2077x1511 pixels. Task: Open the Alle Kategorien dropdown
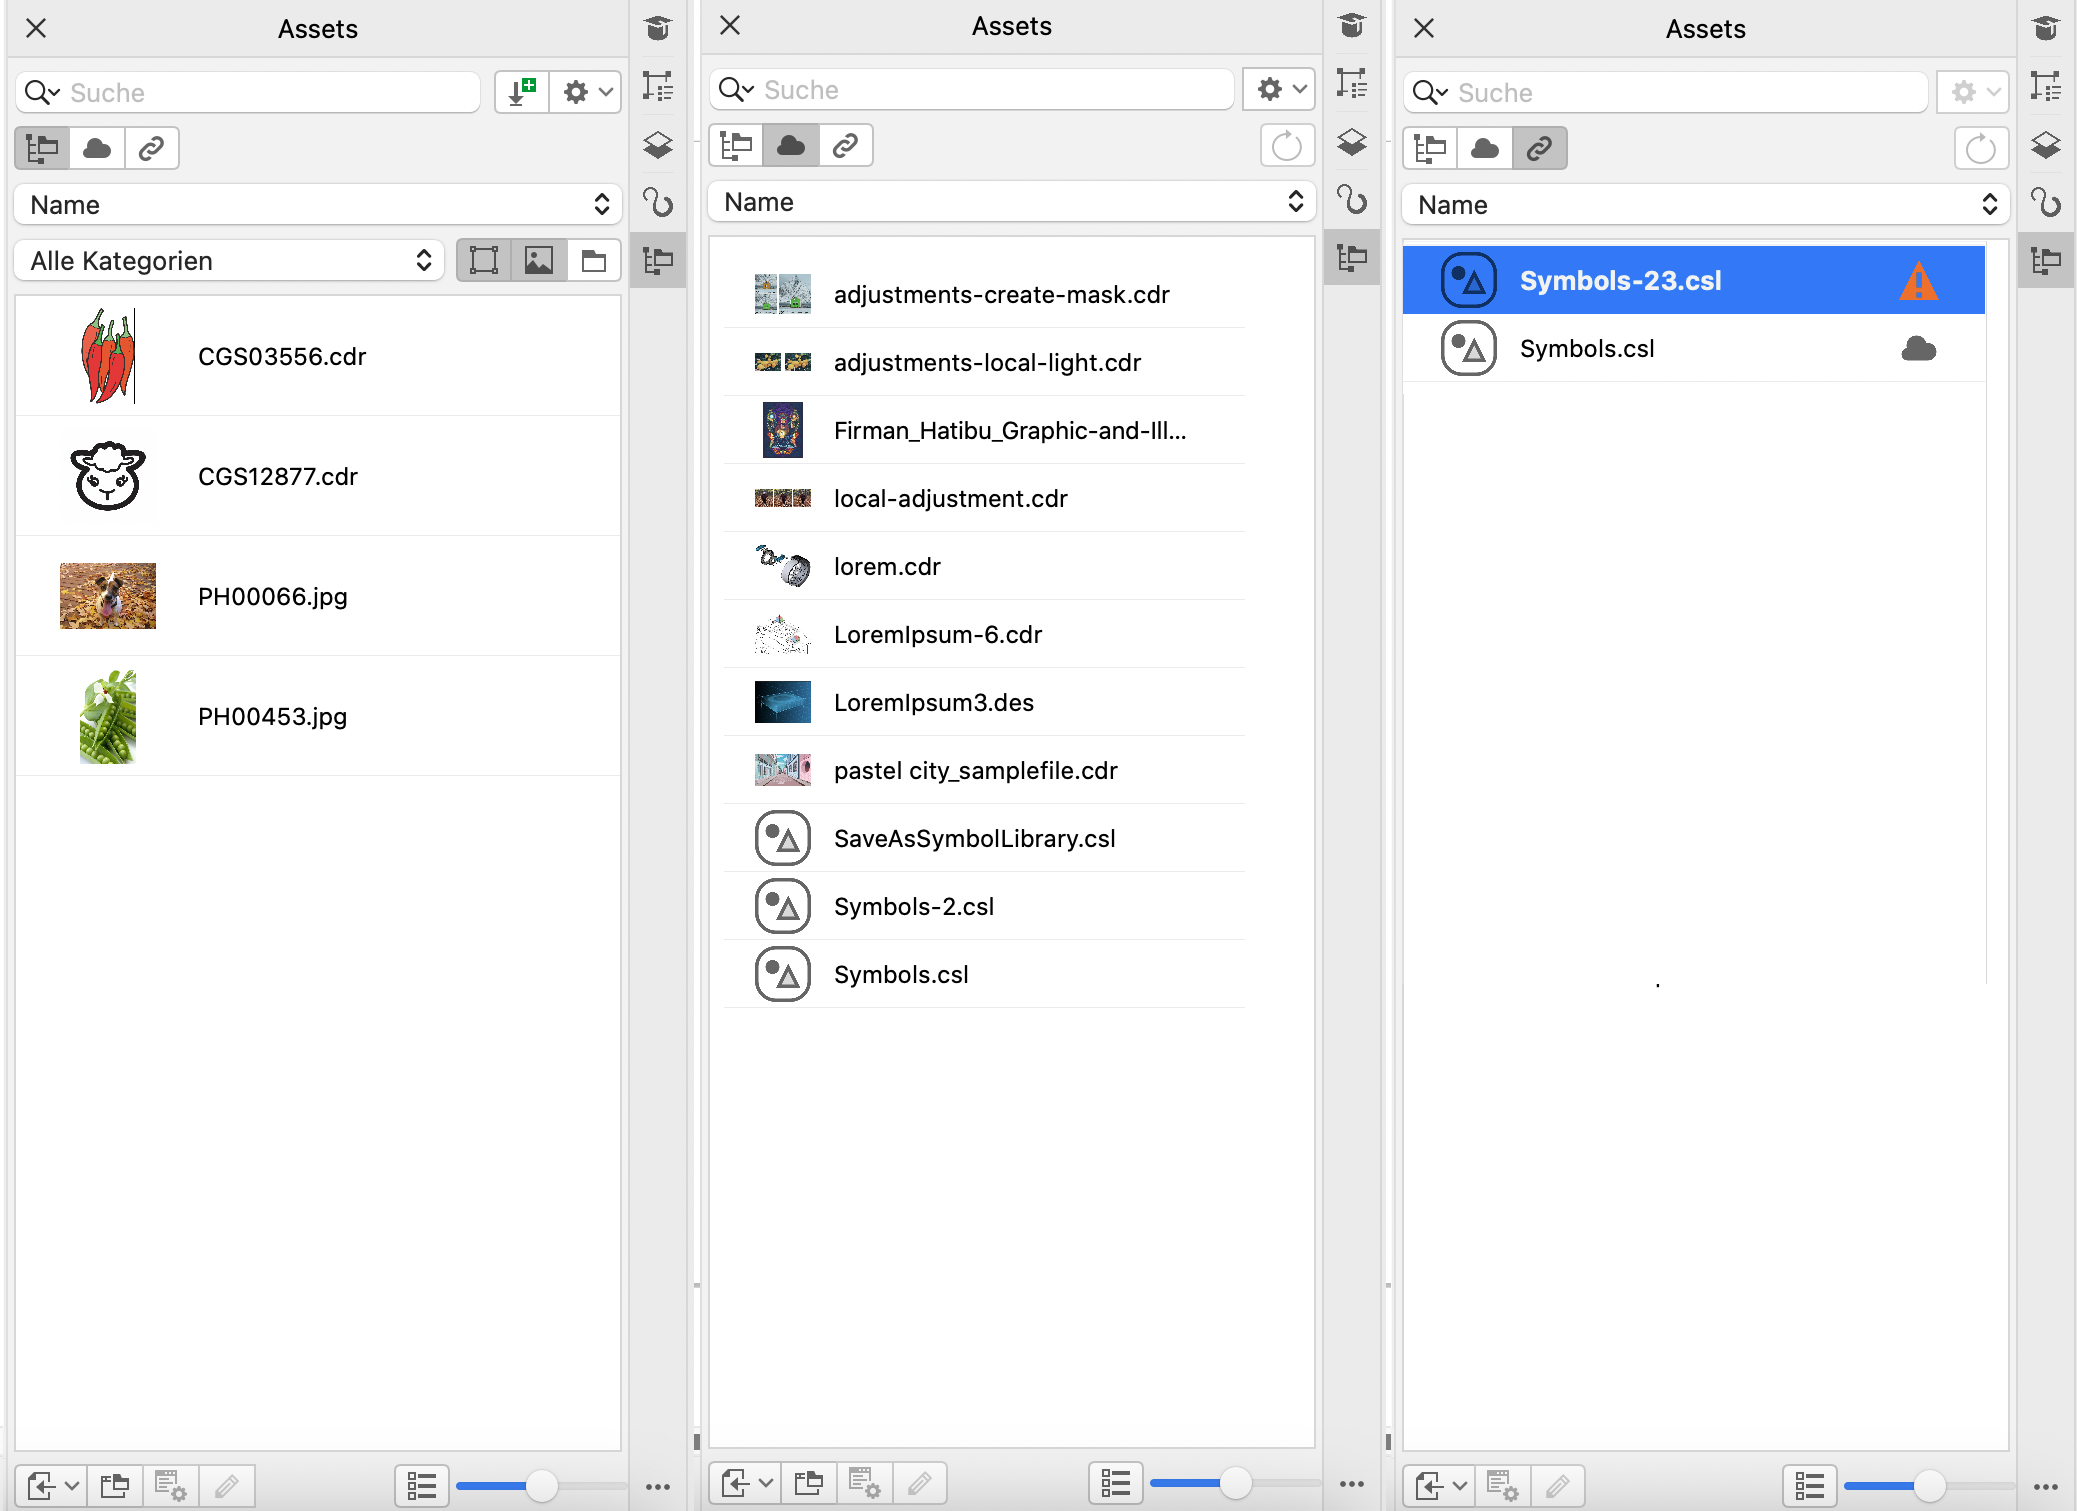[229, 261]
